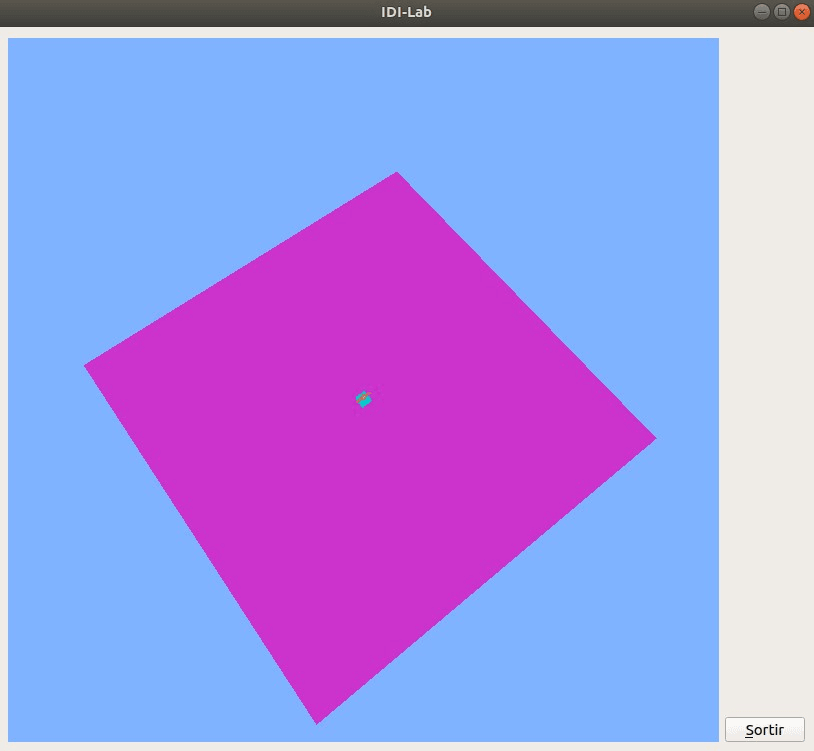
Task: Minimize the IDI-Lab window
Action: pos(762,12)
